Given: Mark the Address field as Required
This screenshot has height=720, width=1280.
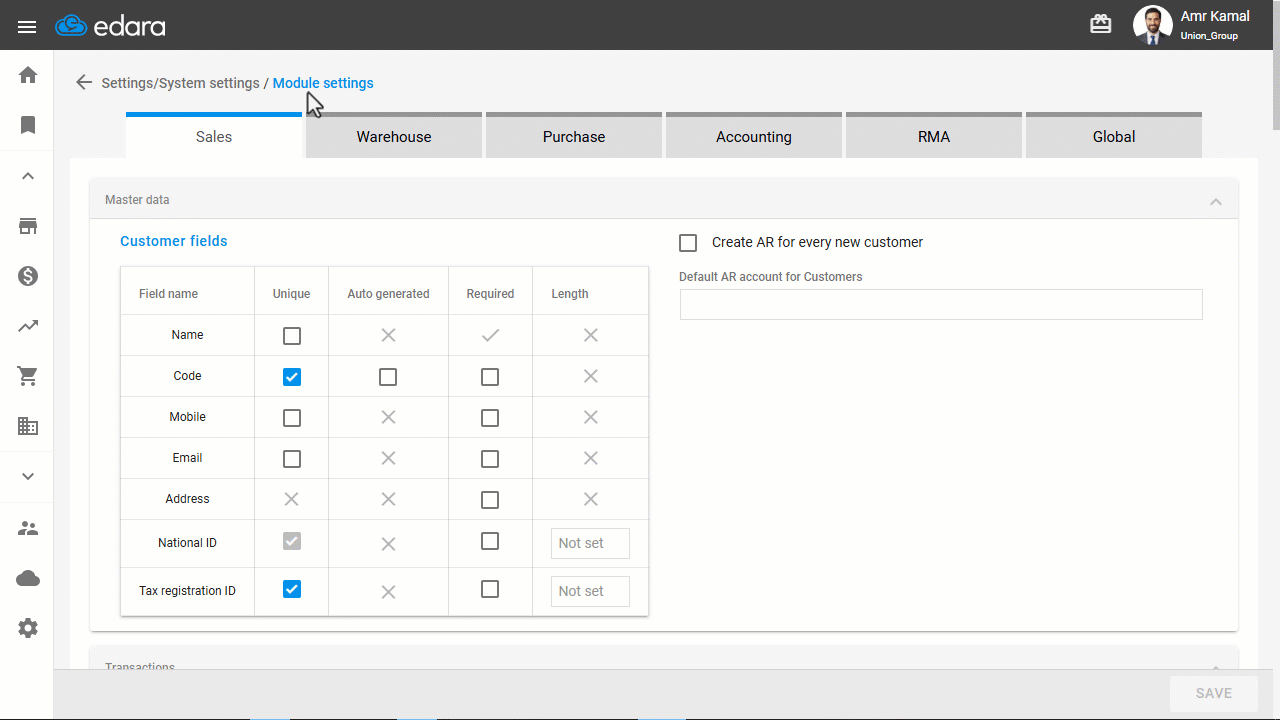Looking at the screenshot, I should [490, 500].
